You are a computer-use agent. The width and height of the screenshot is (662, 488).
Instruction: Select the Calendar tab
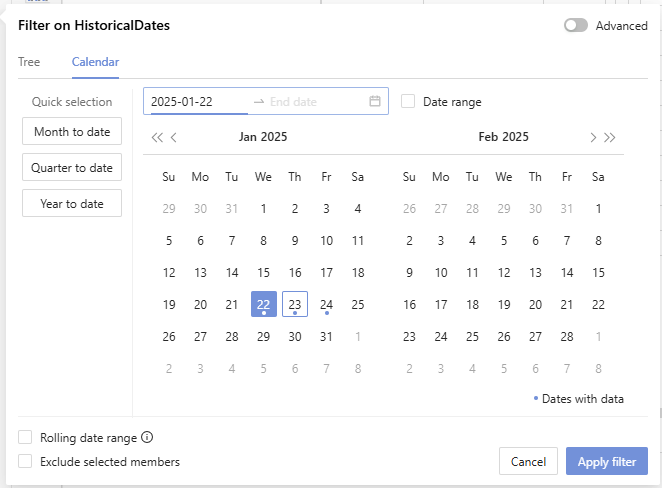tap(95, 62)
